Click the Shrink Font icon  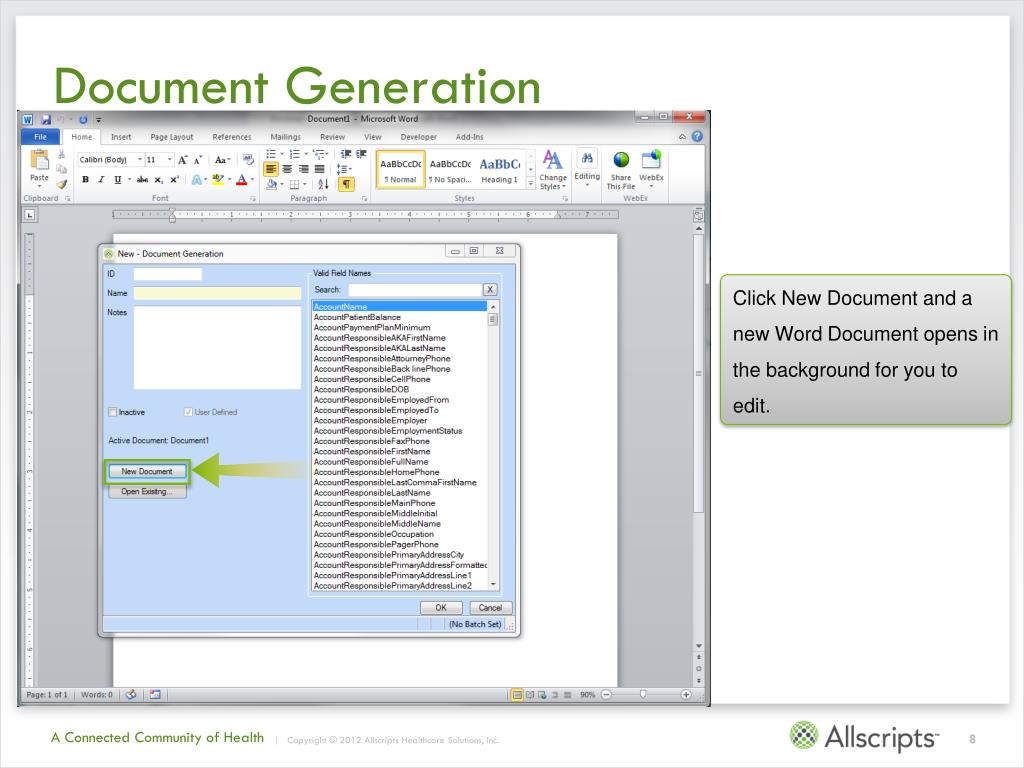(x=198, y=160)
